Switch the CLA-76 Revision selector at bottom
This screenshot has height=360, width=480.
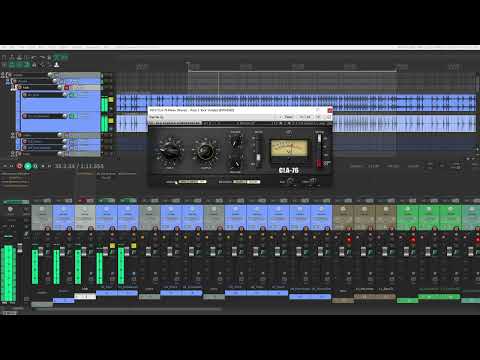pyautogui.click(x=192, y=182)
